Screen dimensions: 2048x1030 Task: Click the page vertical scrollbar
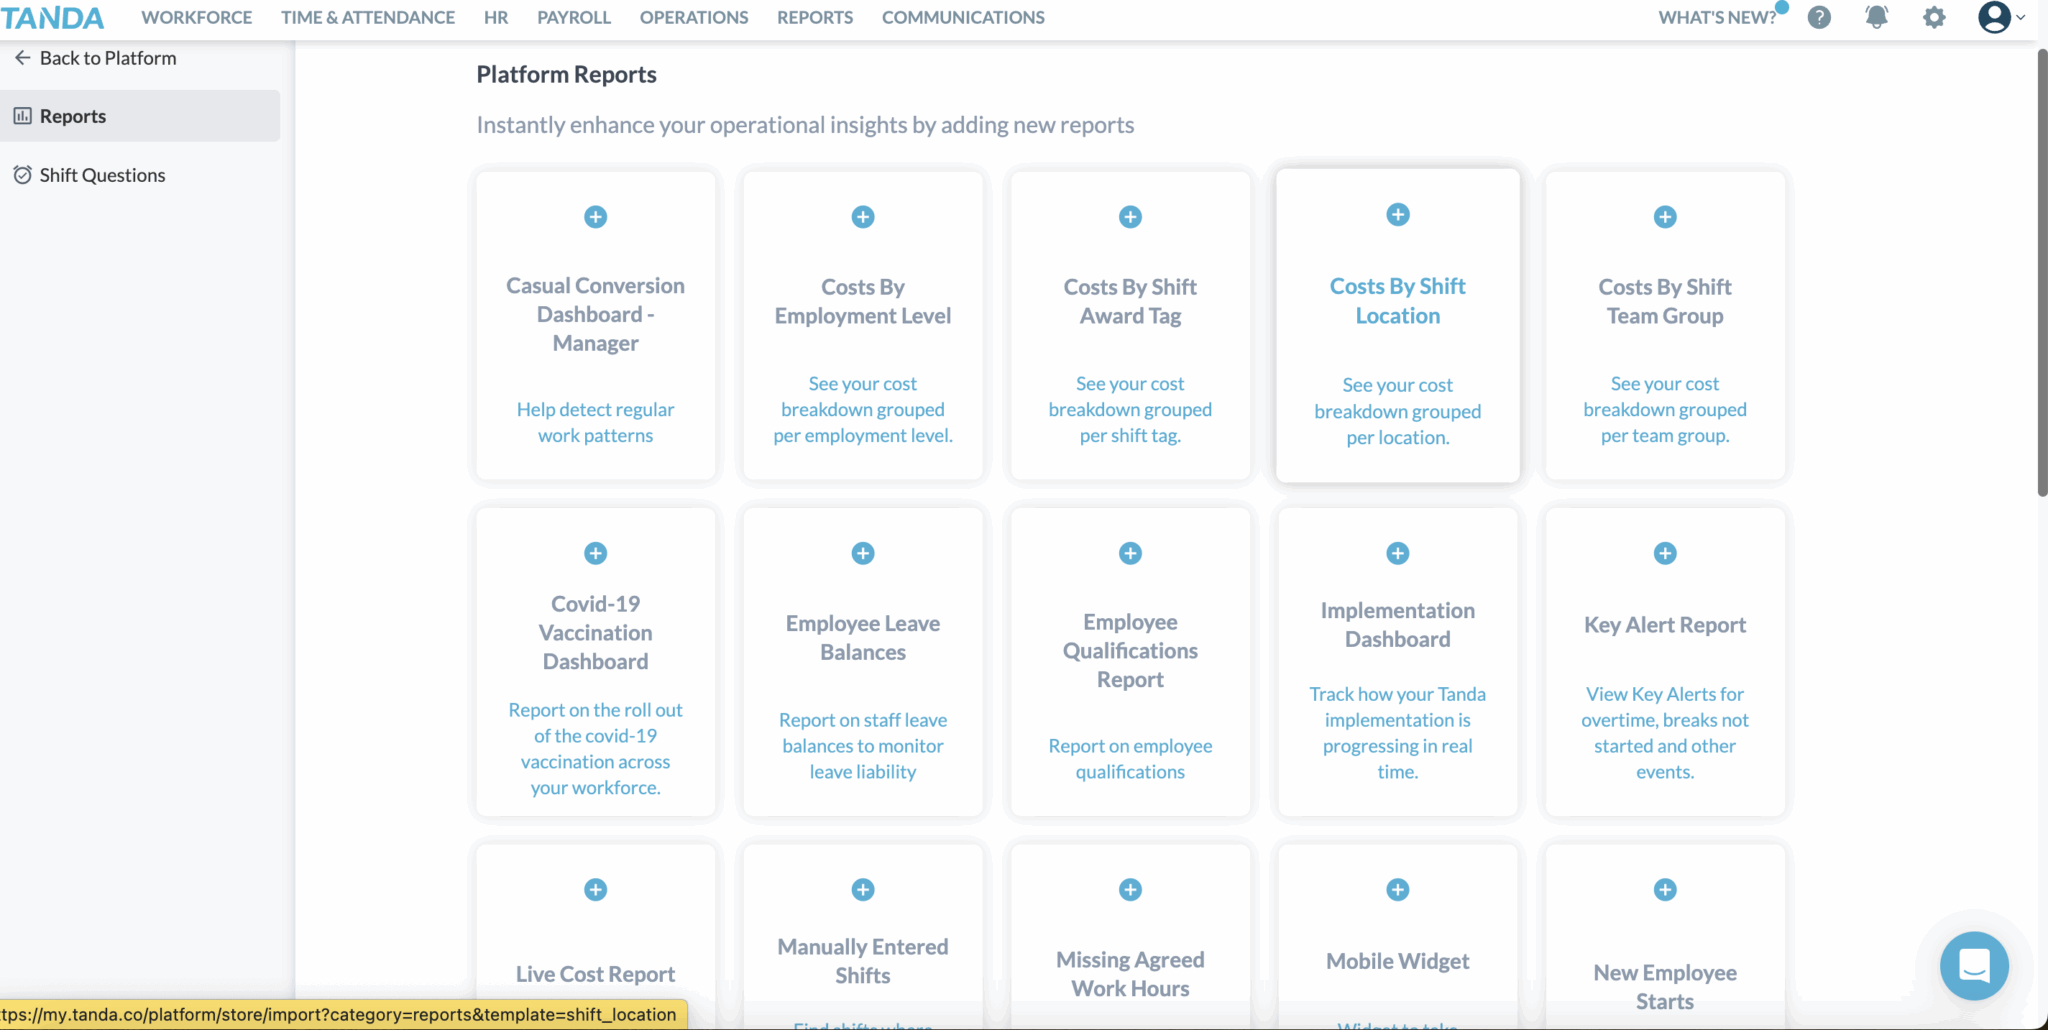[x=2042, y=270]
